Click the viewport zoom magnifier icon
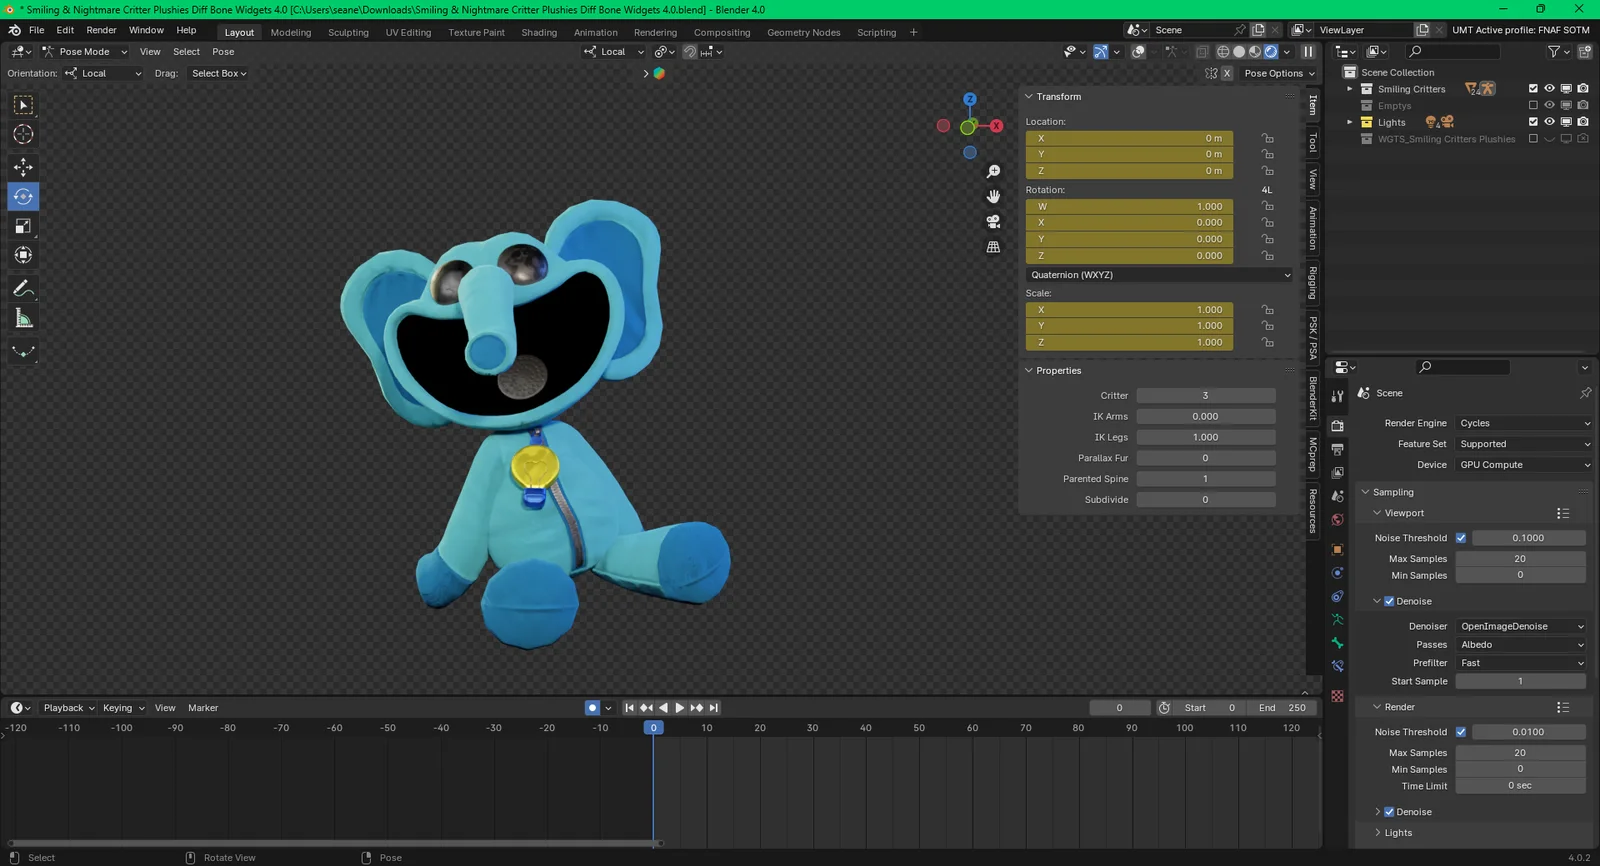The height and width of the screenshot is (866, 1600). (993, 172)
